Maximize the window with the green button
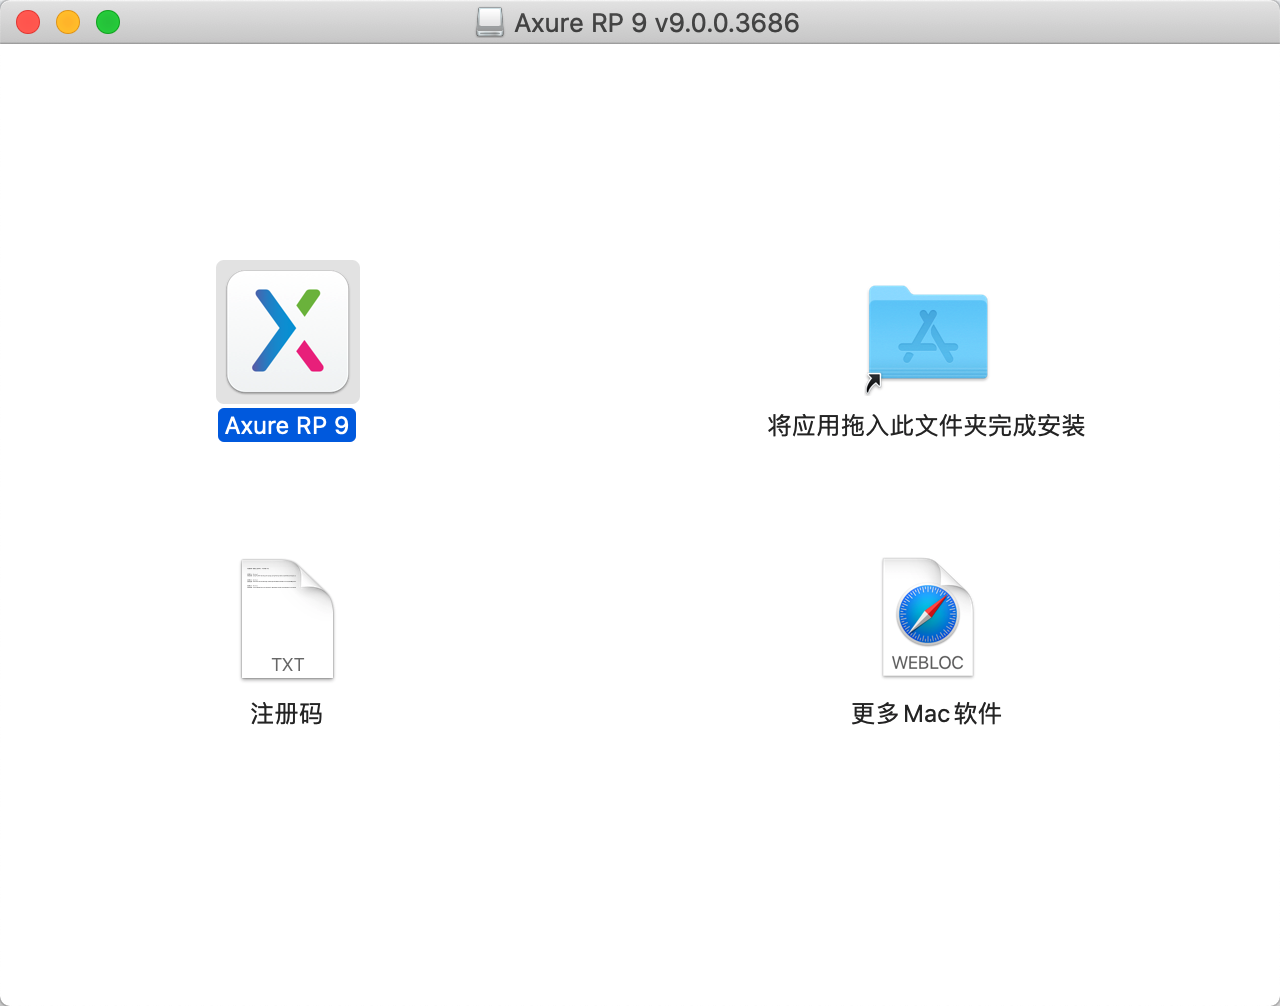The height and width of the screenshot is (1006, 1280). click(x=108, y=22)
